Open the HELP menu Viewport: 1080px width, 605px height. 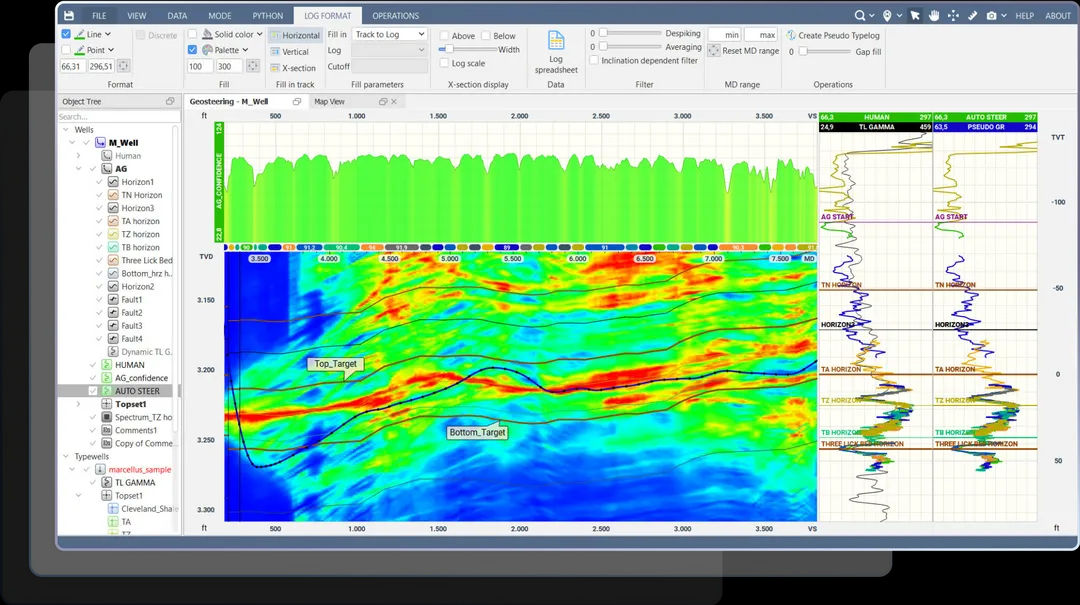pyautogui.click(x=1024, y=15)
